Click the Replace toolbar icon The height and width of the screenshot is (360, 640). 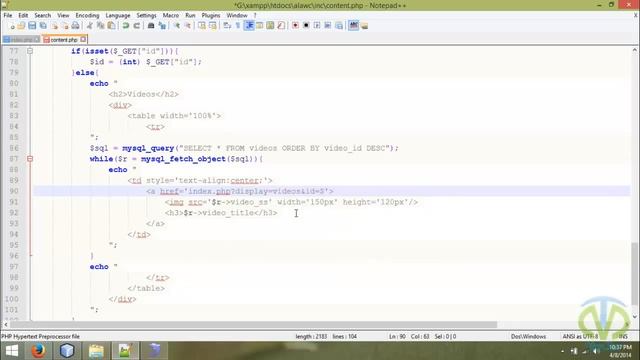coord(162,26)
